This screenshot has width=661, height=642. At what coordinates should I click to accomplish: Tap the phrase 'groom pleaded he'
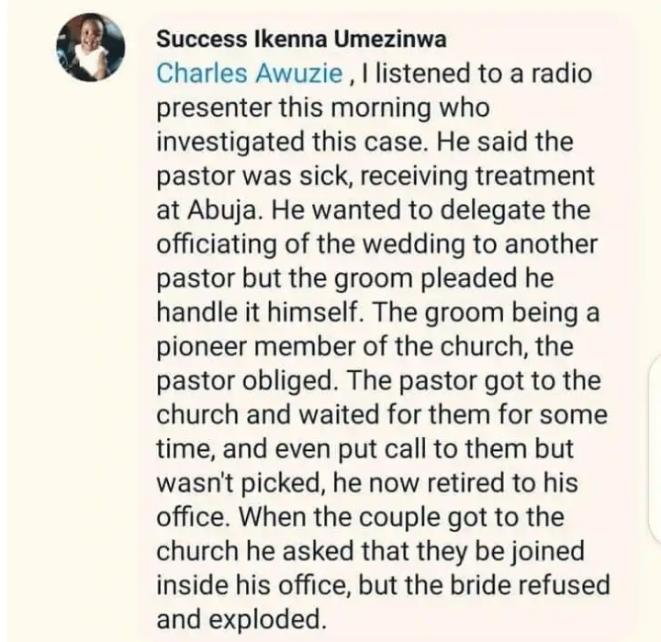point(444,279)
